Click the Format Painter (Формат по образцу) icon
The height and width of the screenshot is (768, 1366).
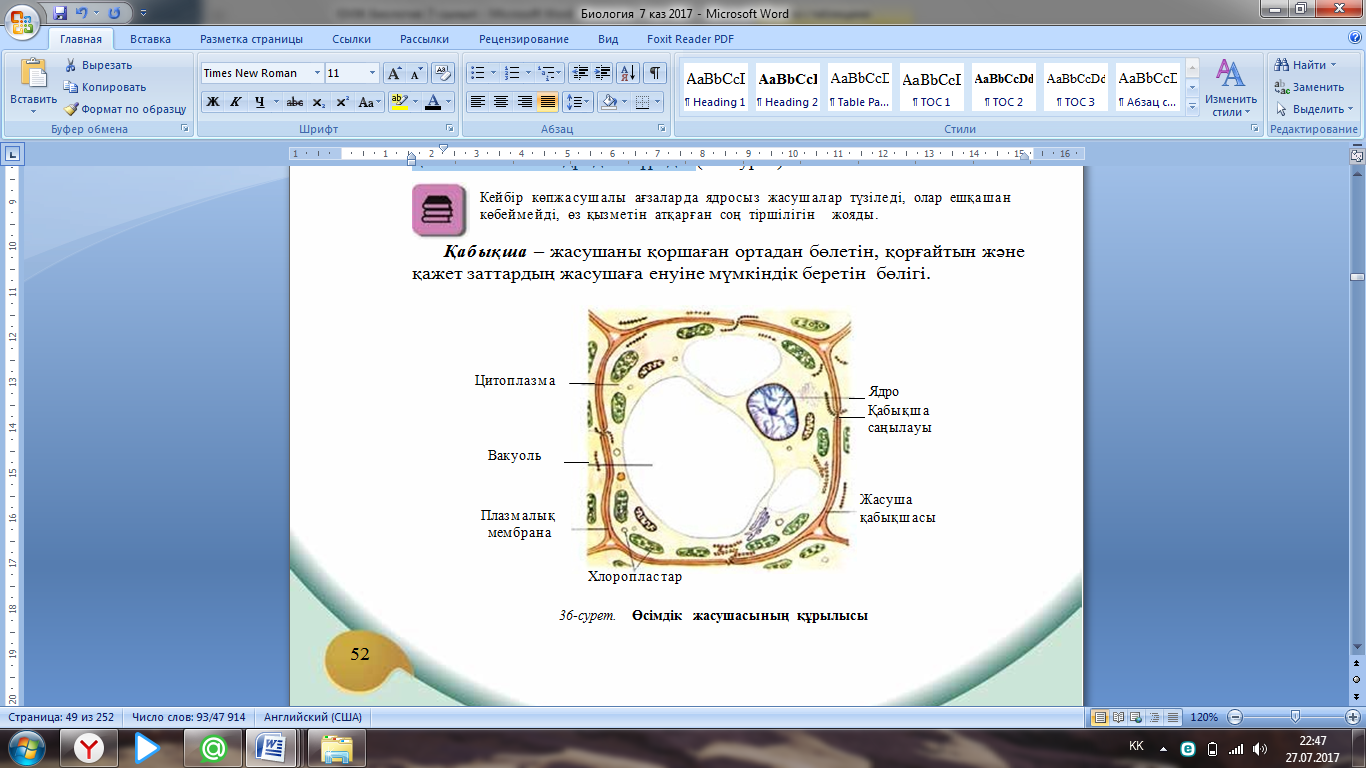[x=72, y=109]
